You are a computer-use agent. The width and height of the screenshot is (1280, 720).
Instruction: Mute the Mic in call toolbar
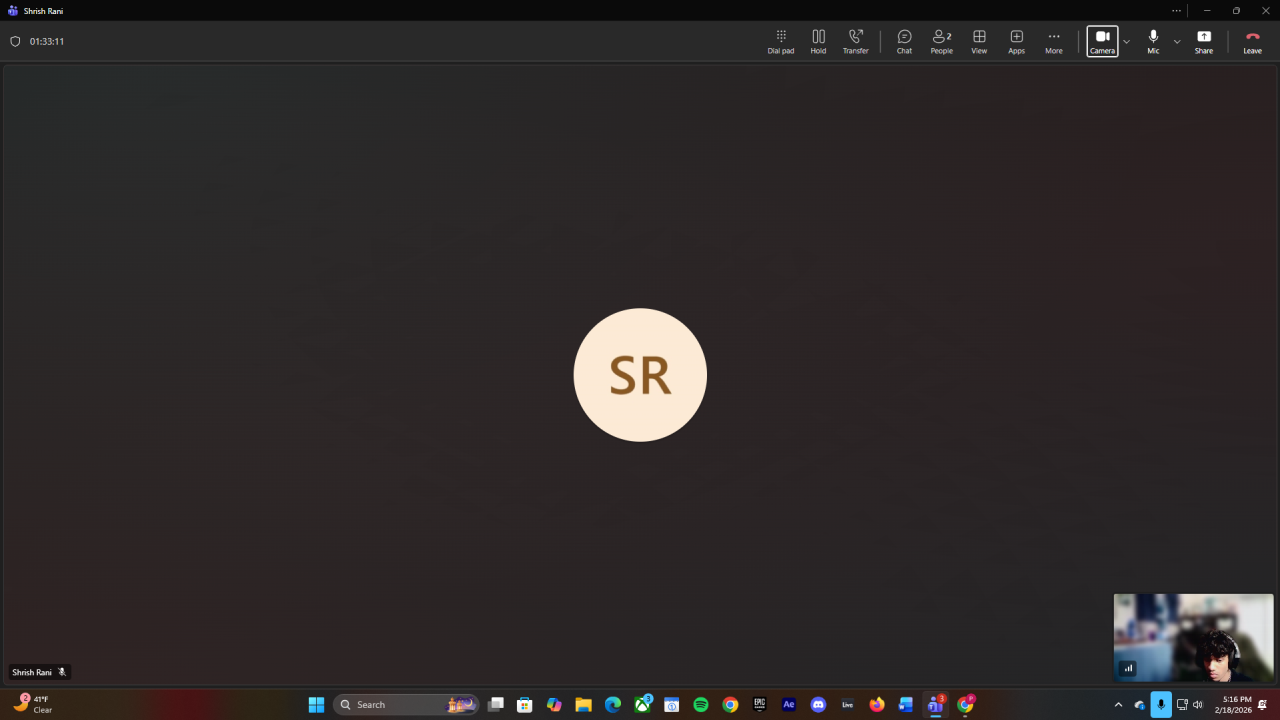pyautogui.click(x=1153, y=41)
